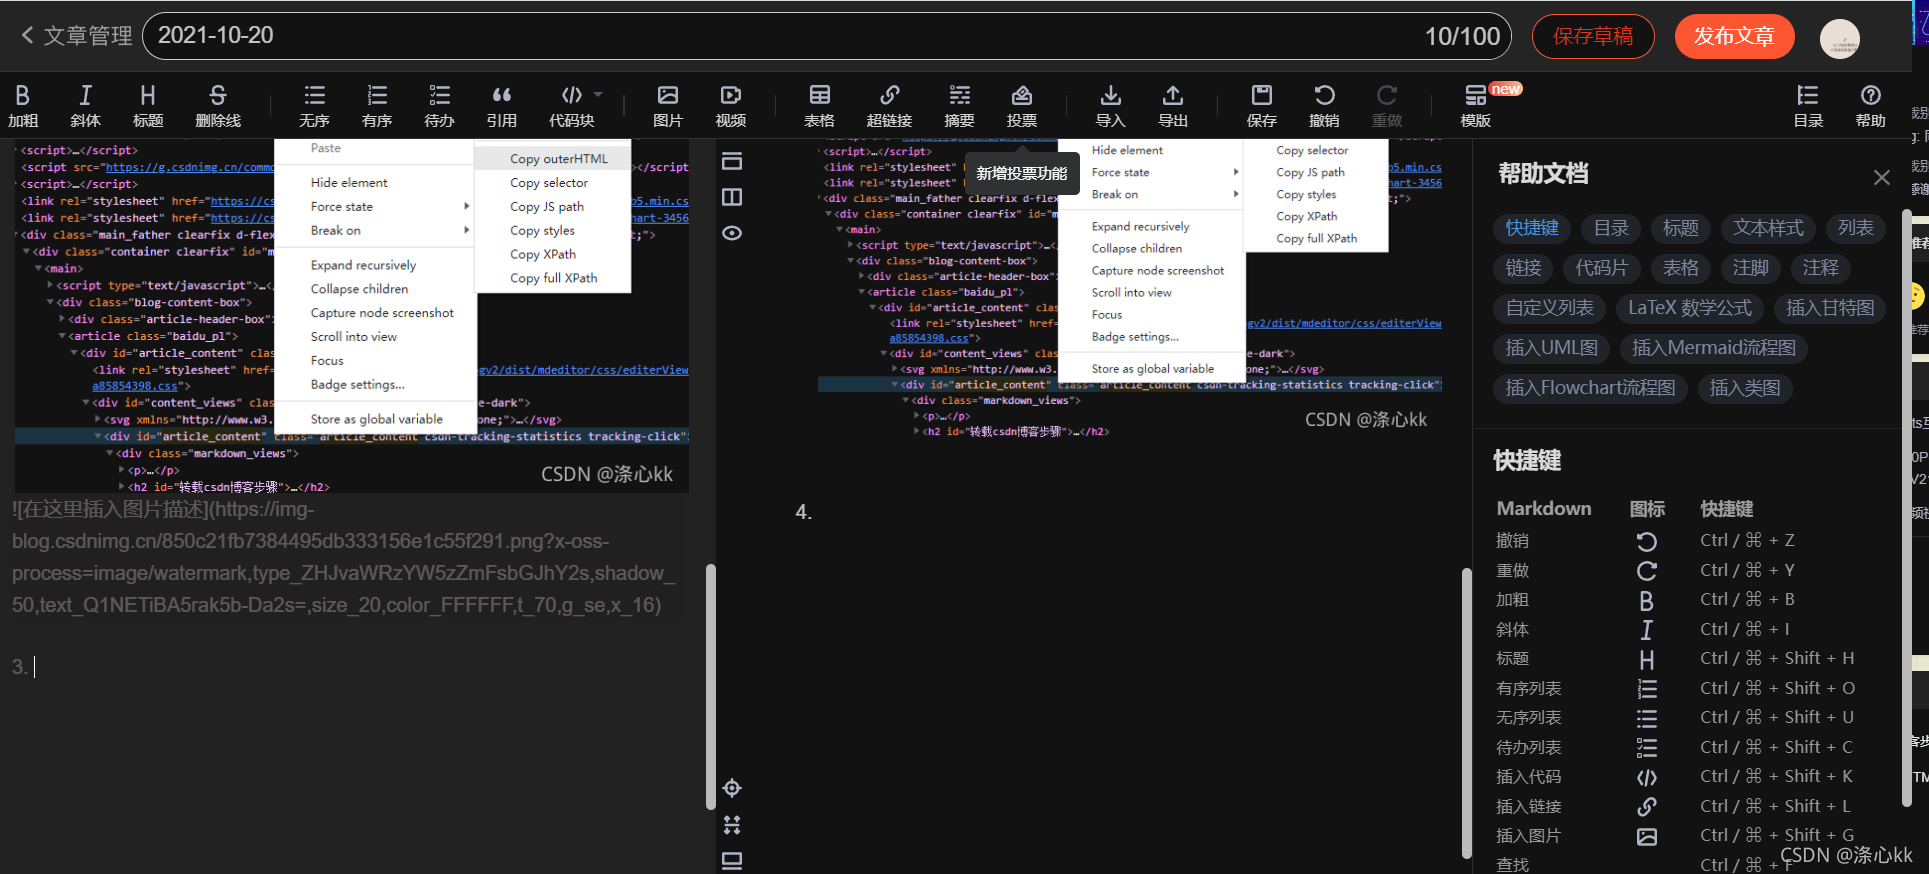The height and width of the screenshot is (874, 1929).
Task: Toggle split column view icon in divider
Action: click(x=732, y=197)
